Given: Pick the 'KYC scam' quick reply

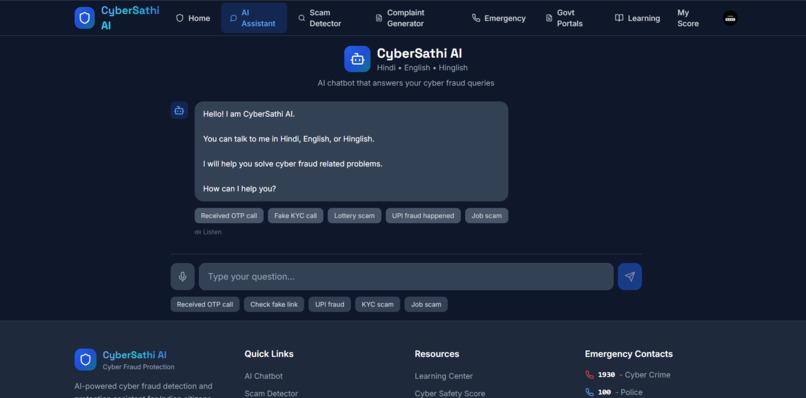Looking at the screenshot, I should coord(377,304).
